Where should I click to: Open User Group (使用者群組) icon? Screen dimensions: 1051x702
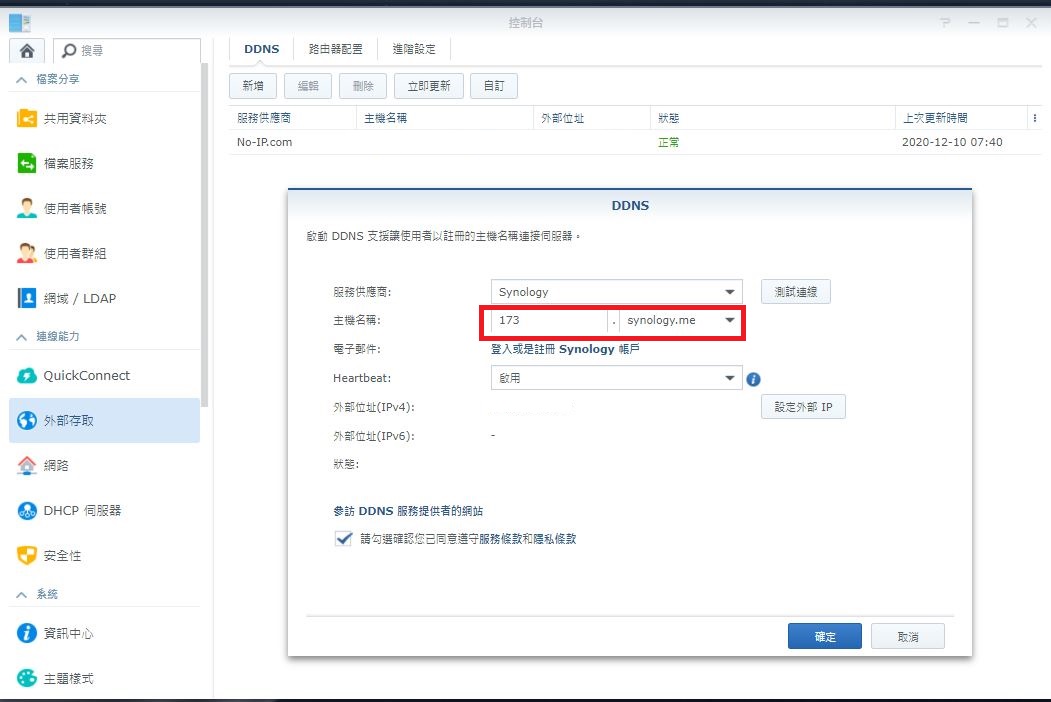[27, 253]
